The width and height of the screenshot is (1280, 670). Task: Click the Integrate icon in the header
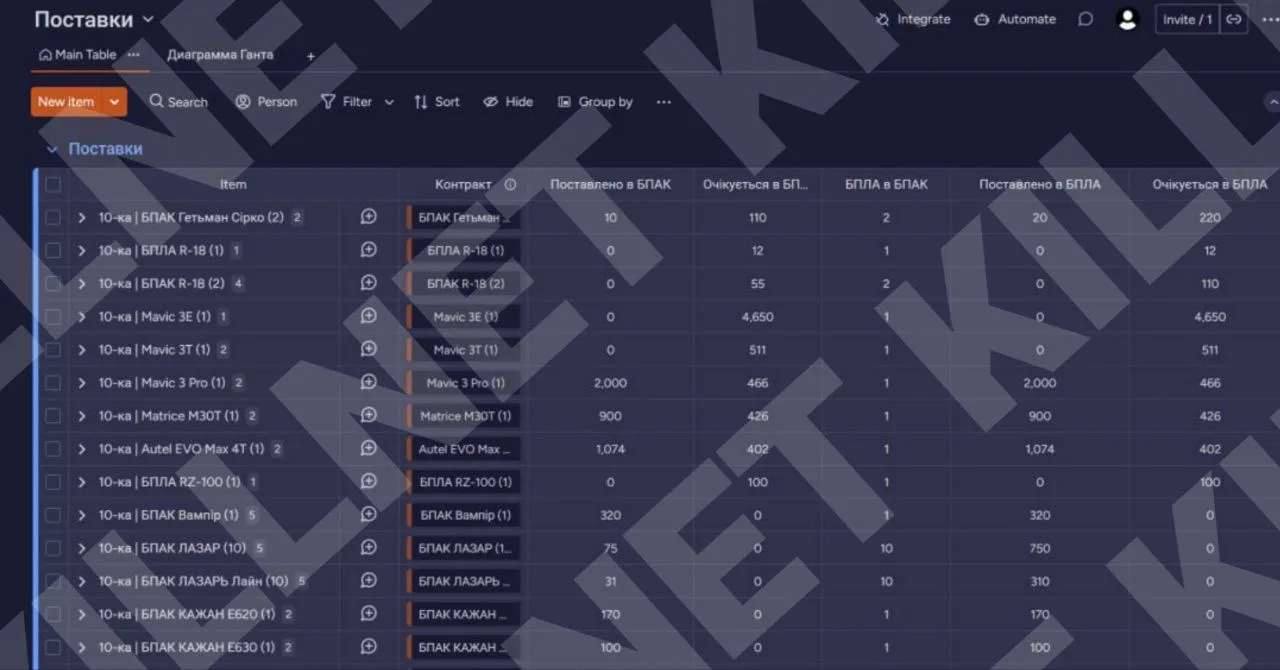pos(882,19)
